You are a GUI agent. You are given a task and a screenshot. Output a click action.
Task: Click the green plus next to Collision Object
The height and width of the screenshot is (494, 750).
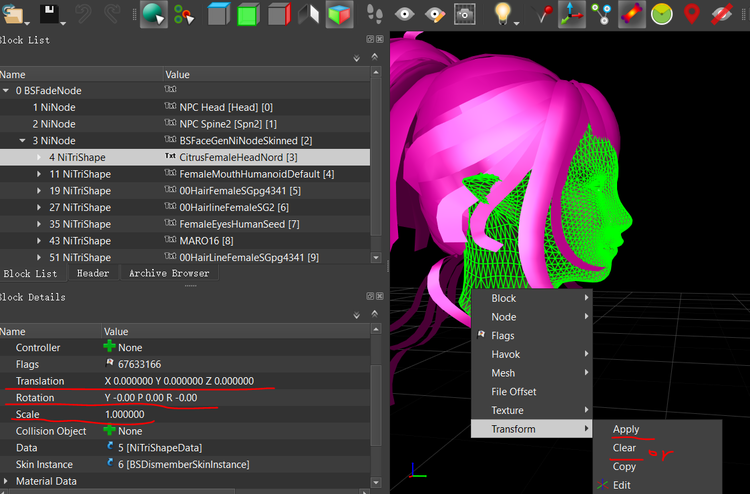[x=110, y=430]
